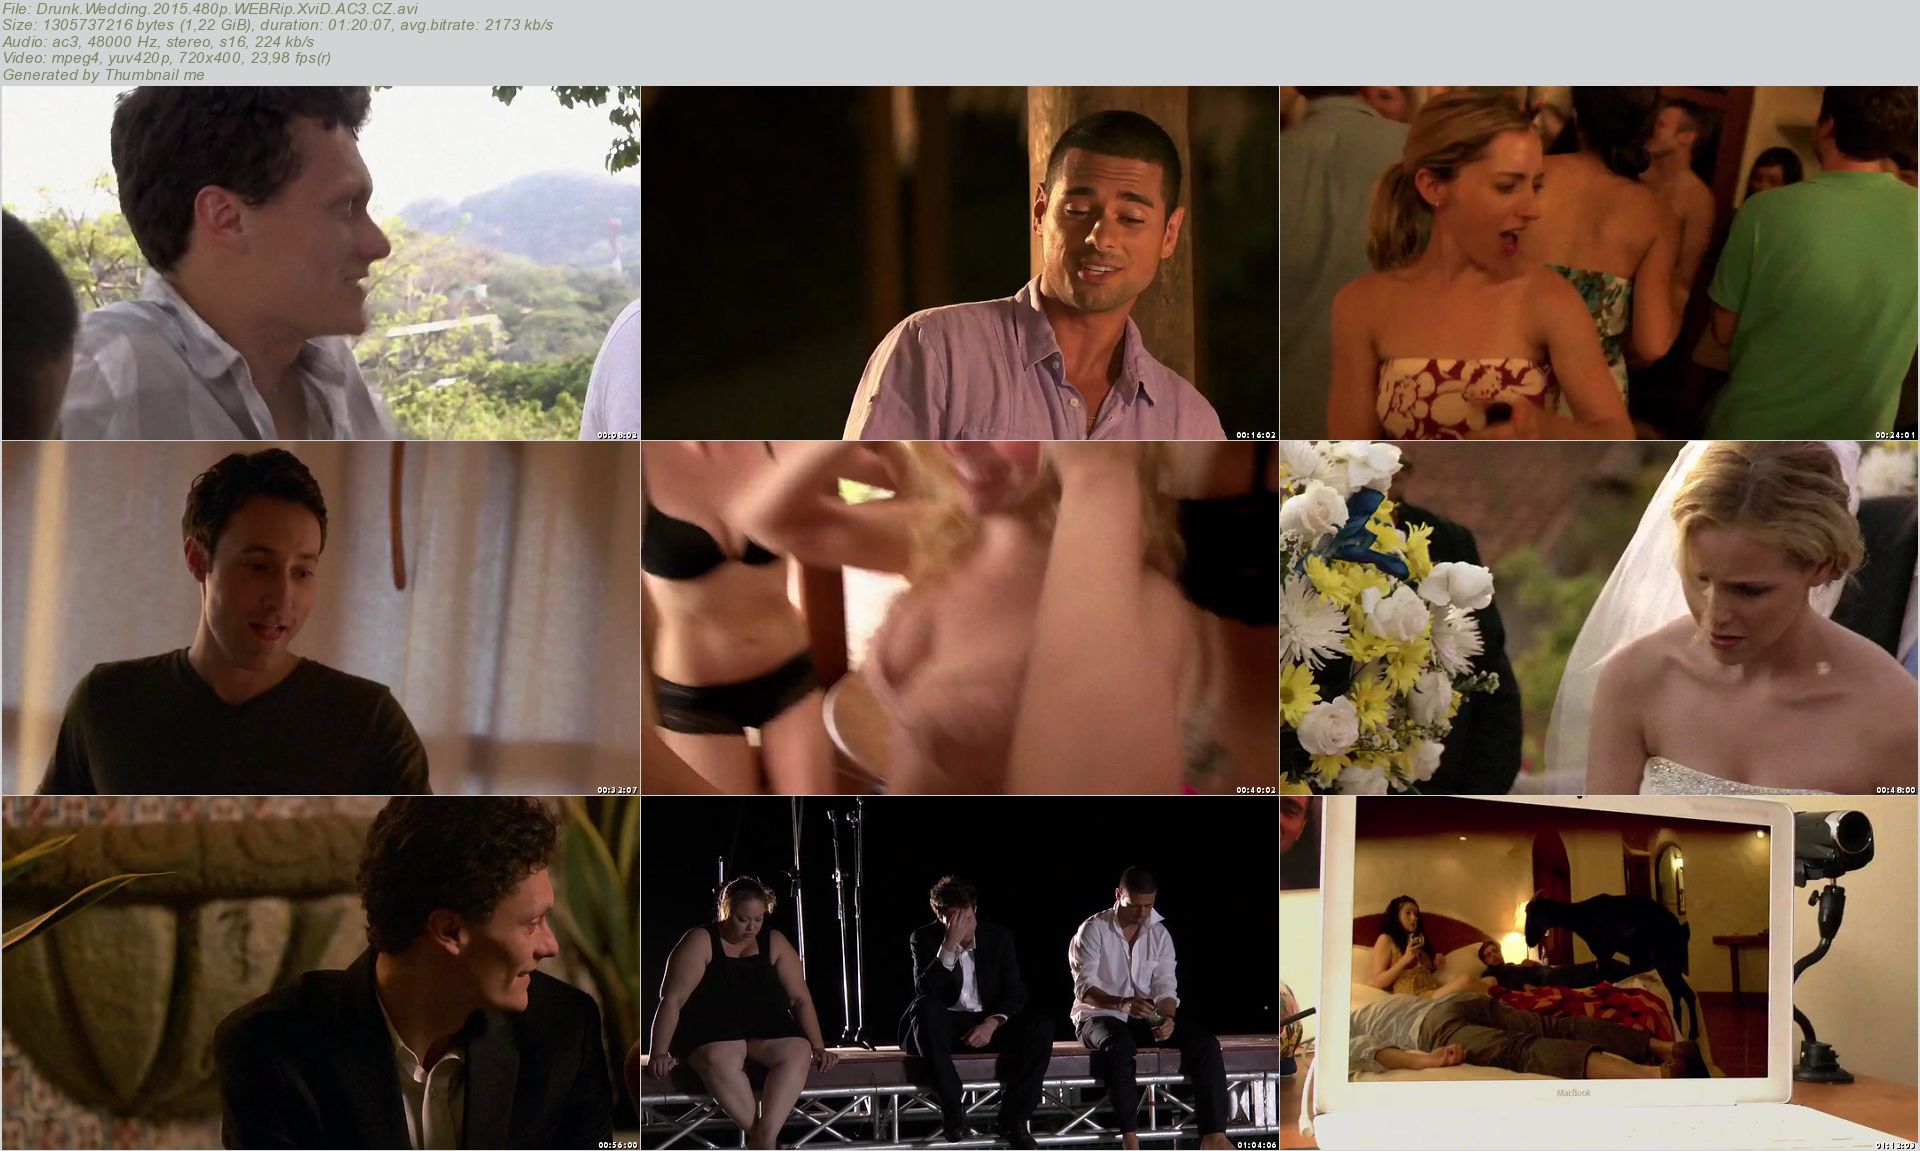Select the 00:56:00 timestamp label

click(x=617, y=1145)
